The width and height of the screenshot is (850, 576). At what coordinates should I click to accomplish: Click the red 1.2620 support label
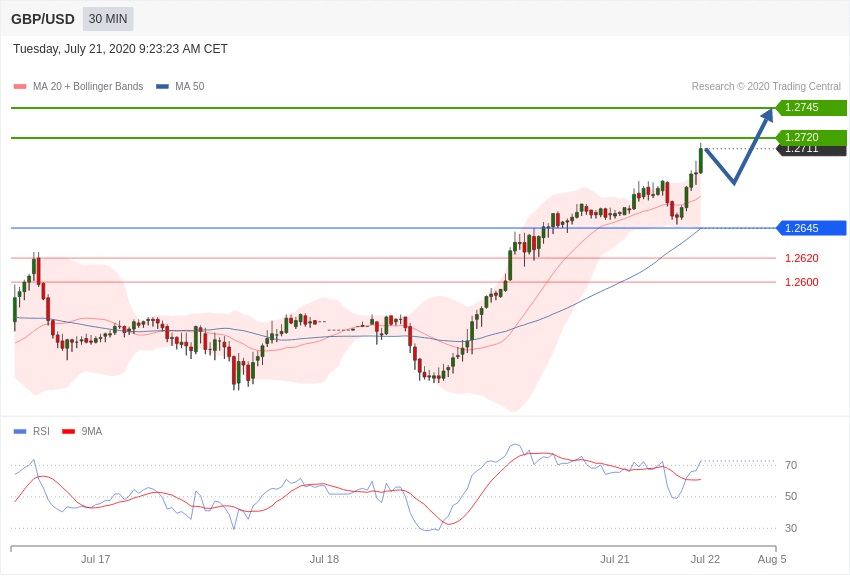(801, 258)
